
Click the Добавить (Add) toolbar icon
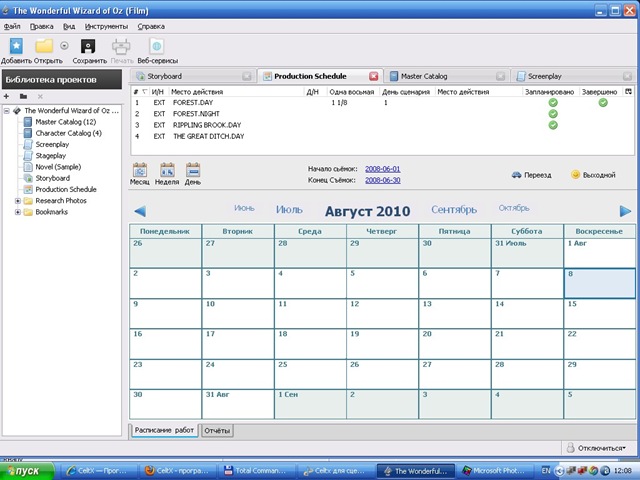(16, 46)
